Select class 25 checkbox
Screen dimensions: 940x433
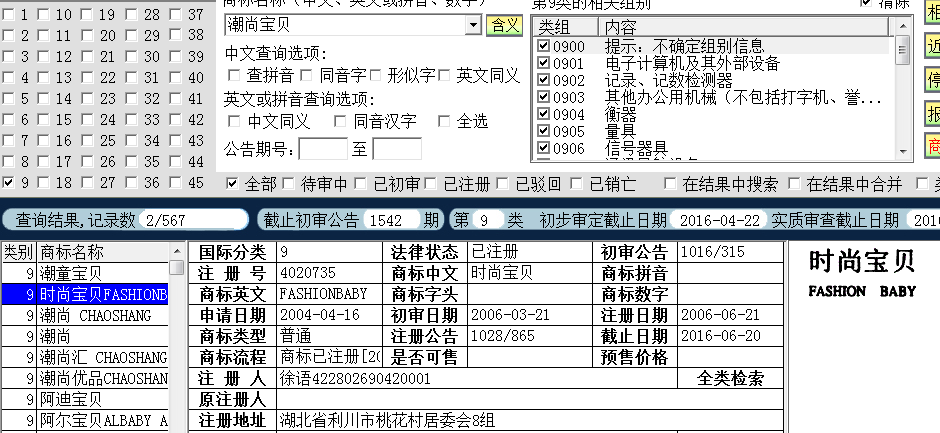pyautogui.click(x=88, y=140)
